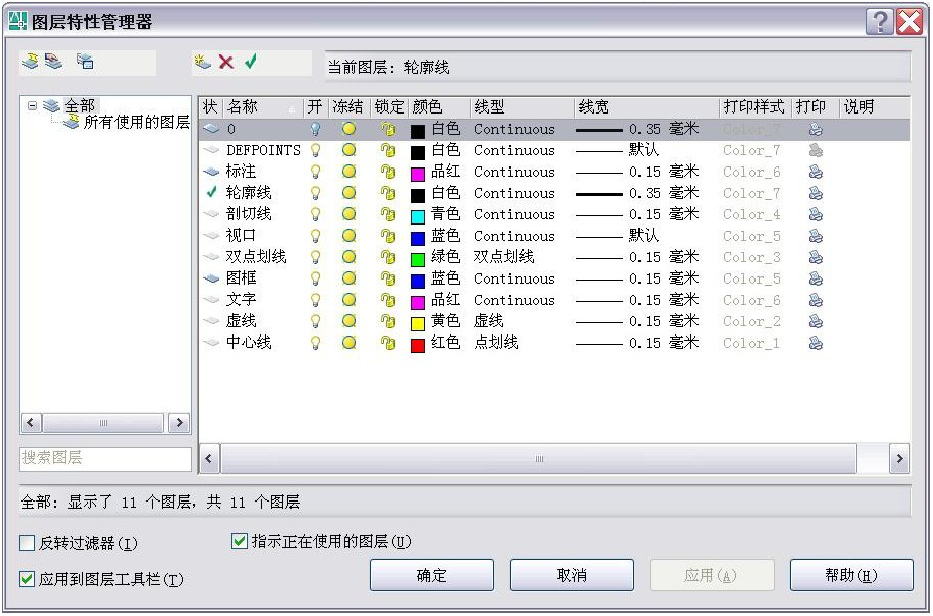Open the yellow color swatch for 虚线 layer

pos(418,323)
